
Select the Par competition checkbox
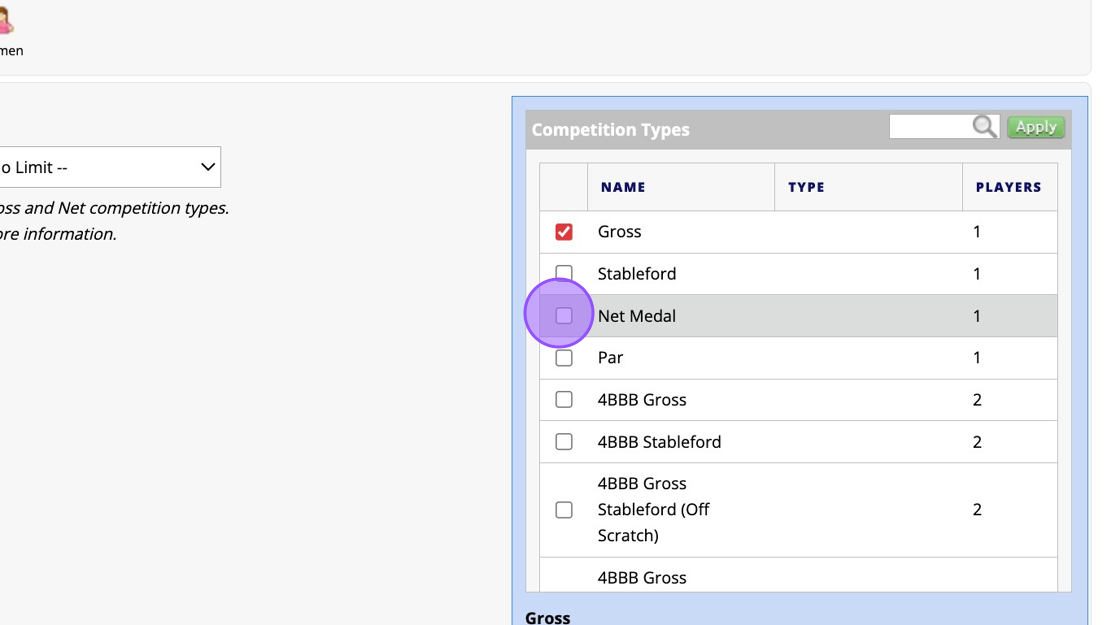coord(564,358)
